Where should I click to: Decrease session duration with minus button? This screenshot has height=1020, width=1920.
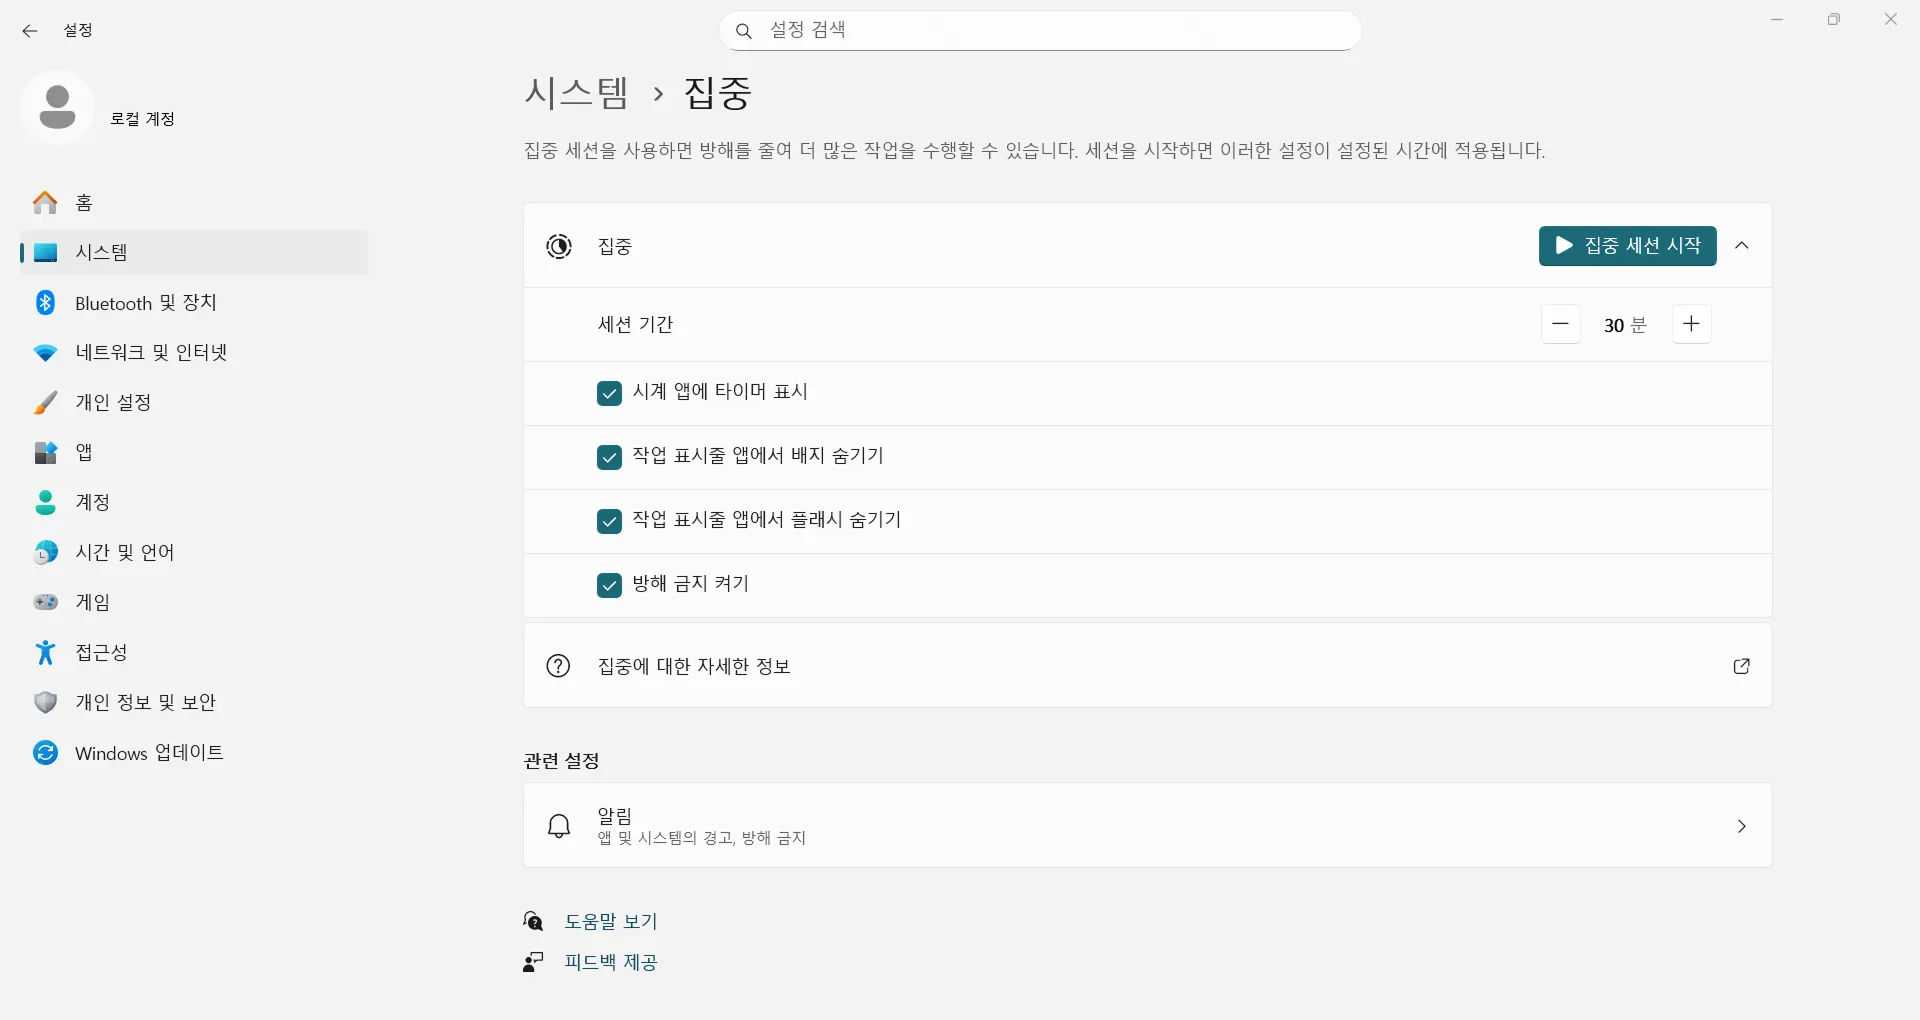click(1560, 324)
